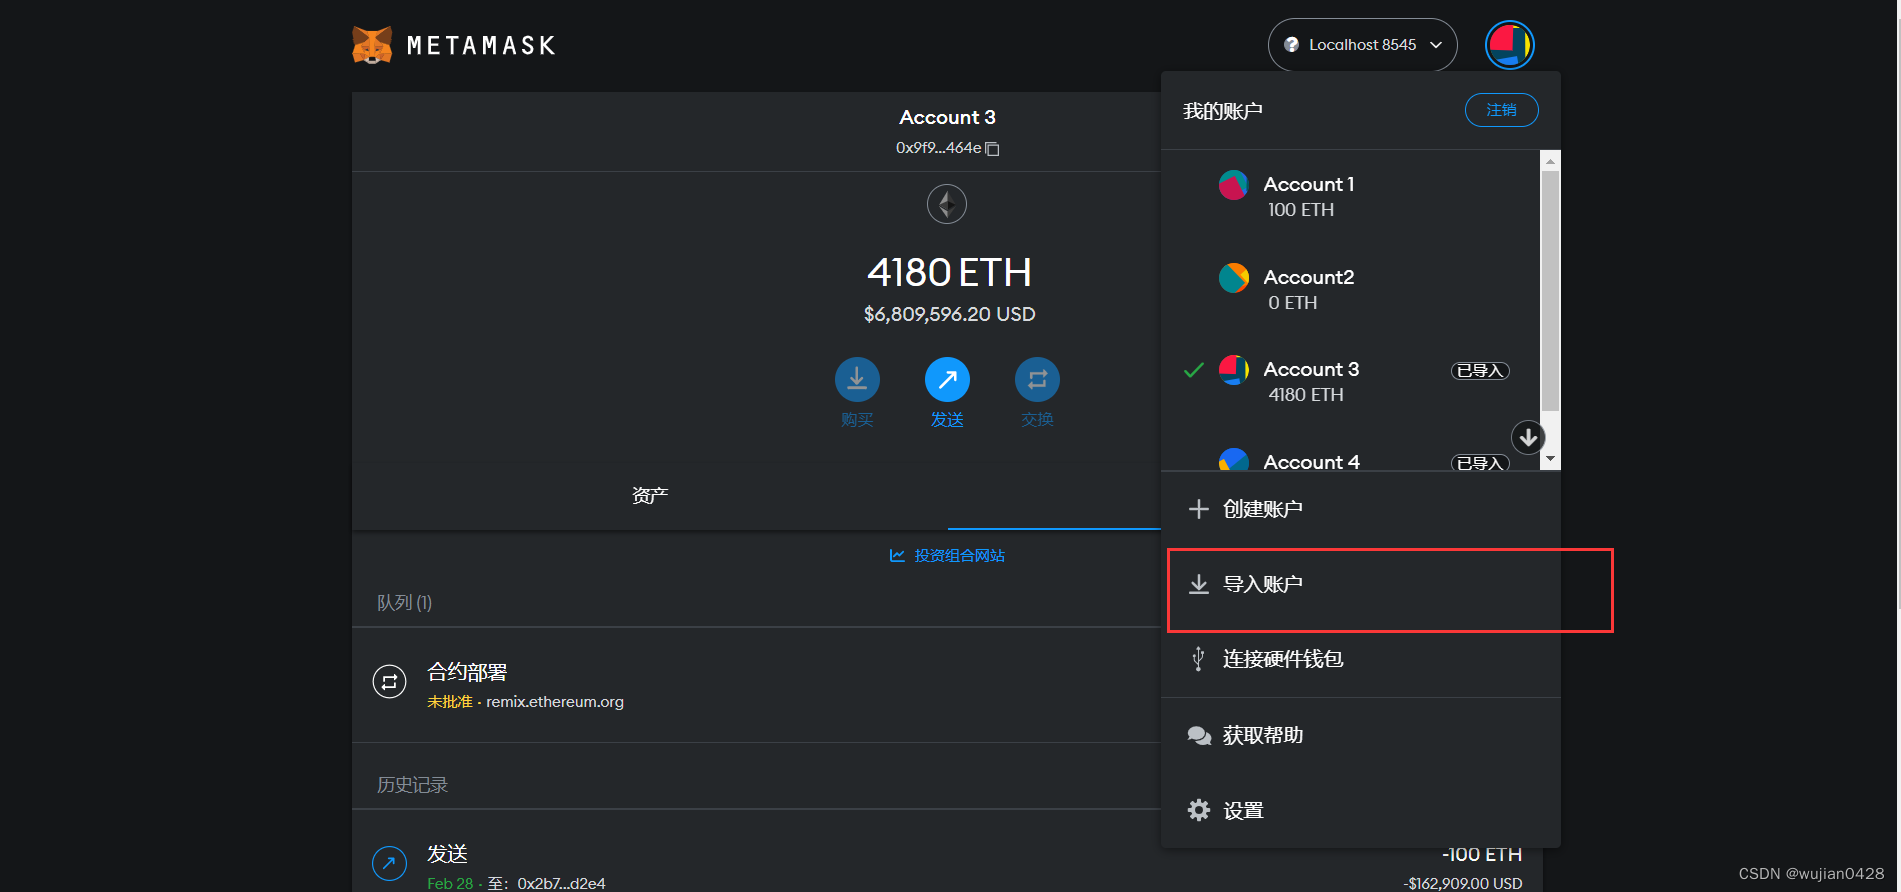Click 导入账户 (import account)
Image resolution: width=1901 pixels, height=892 pixels.
pyautogui.click(x=1360, y=584)
